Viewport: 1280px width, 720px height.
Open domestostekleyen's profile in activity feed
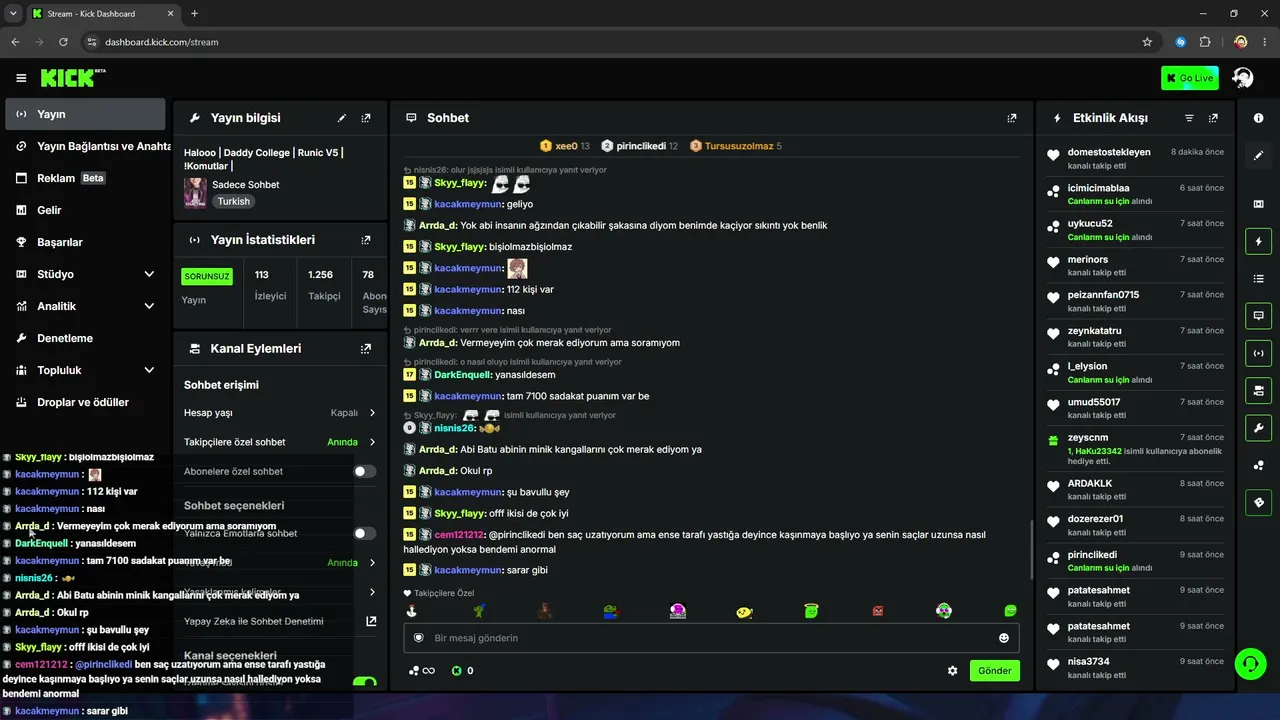pos(1109,152)
